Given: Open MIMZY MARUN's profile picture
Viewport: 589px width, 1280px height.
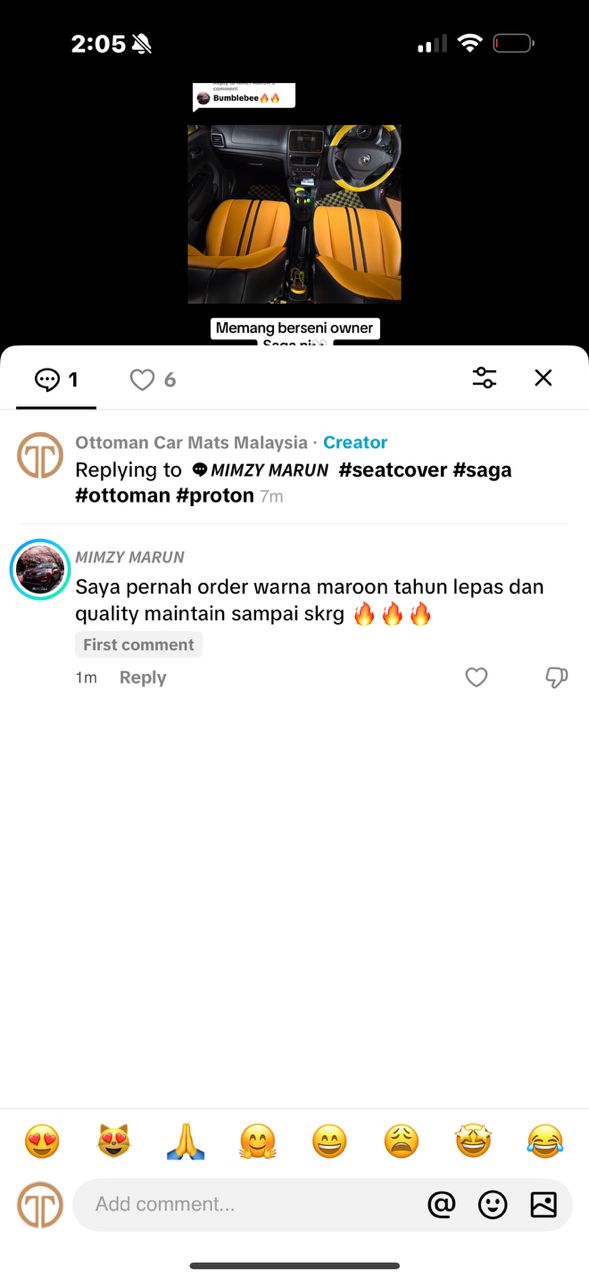Looking at the screenshot, I should [x=40, y=570].
